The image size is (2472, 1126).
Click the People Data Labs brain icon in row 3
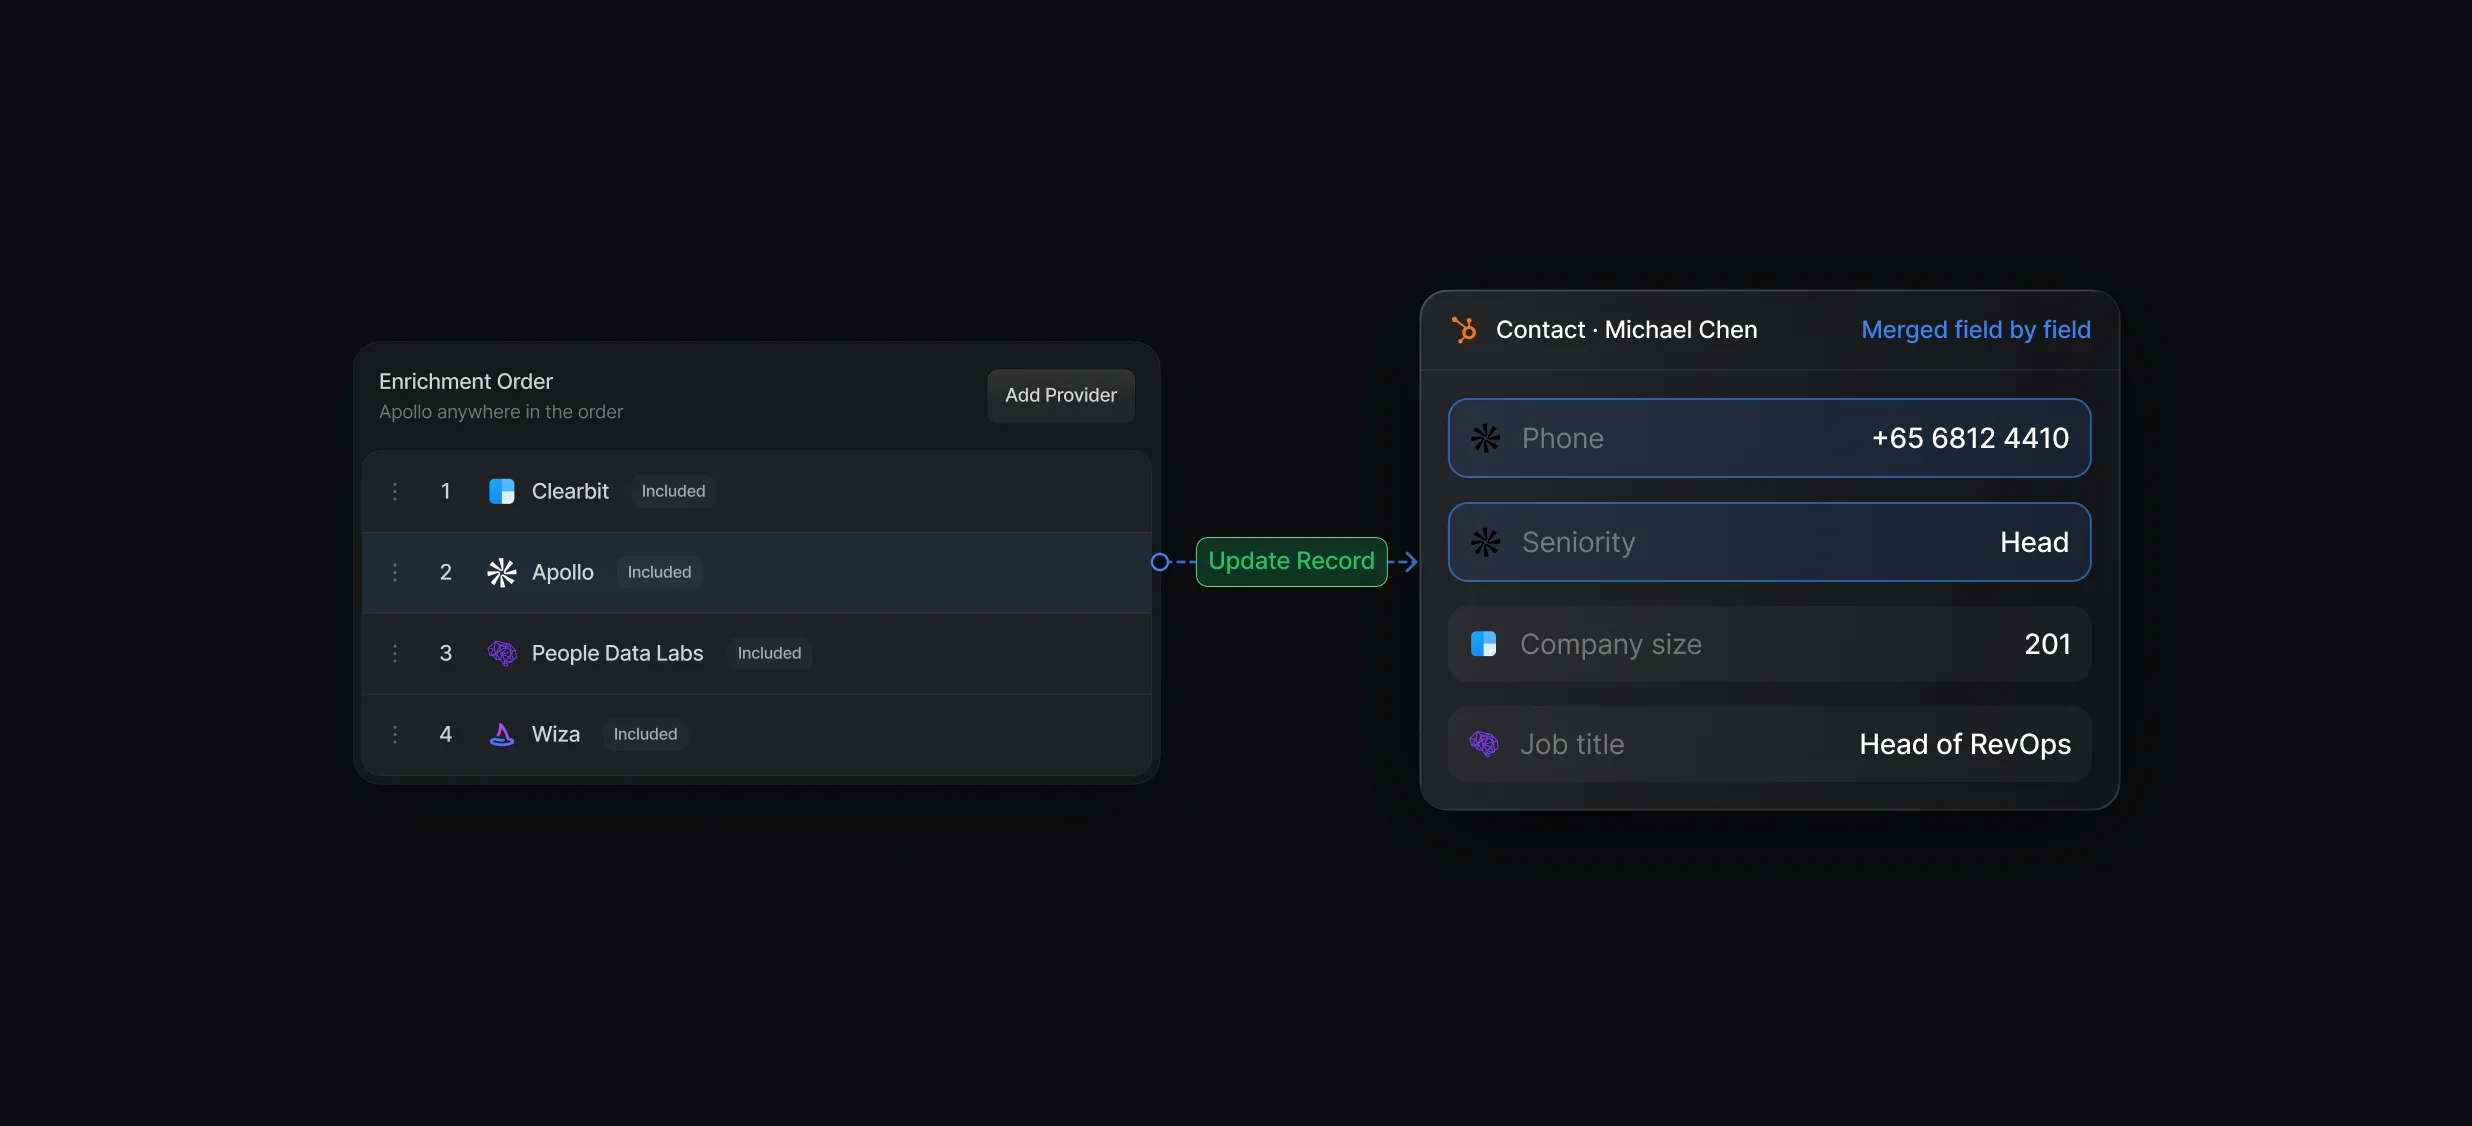(501, 653)
